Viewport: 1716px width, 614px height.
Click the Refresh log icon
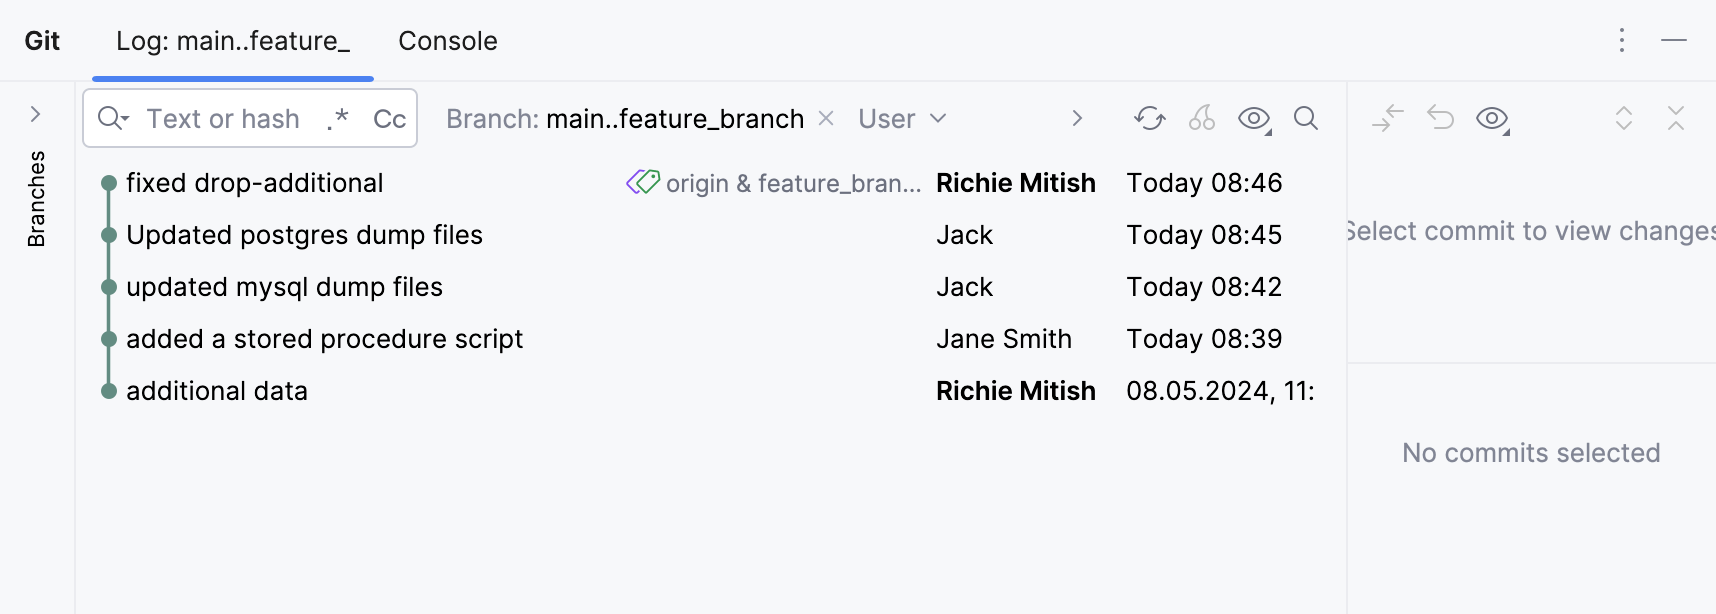pyautogui.click(x=1149, y=119)
